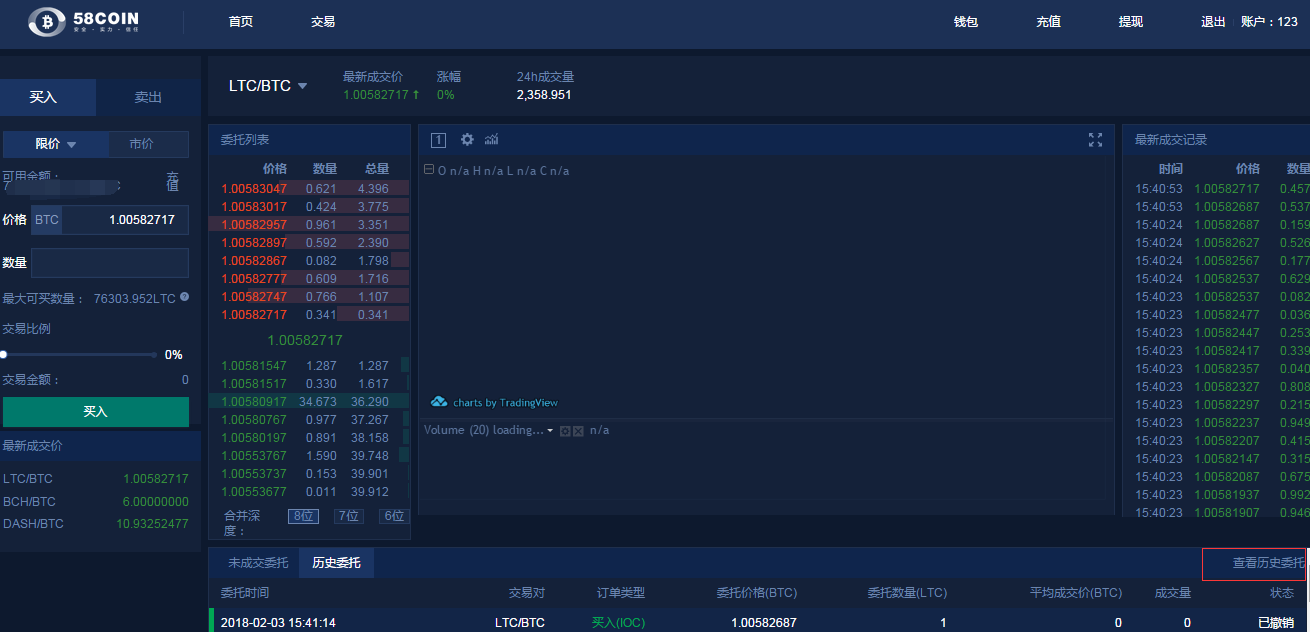The height and width of the screenshot is (632, 1310).
Task: Open the 未成交委托 tab
Action: click(258, 563)
